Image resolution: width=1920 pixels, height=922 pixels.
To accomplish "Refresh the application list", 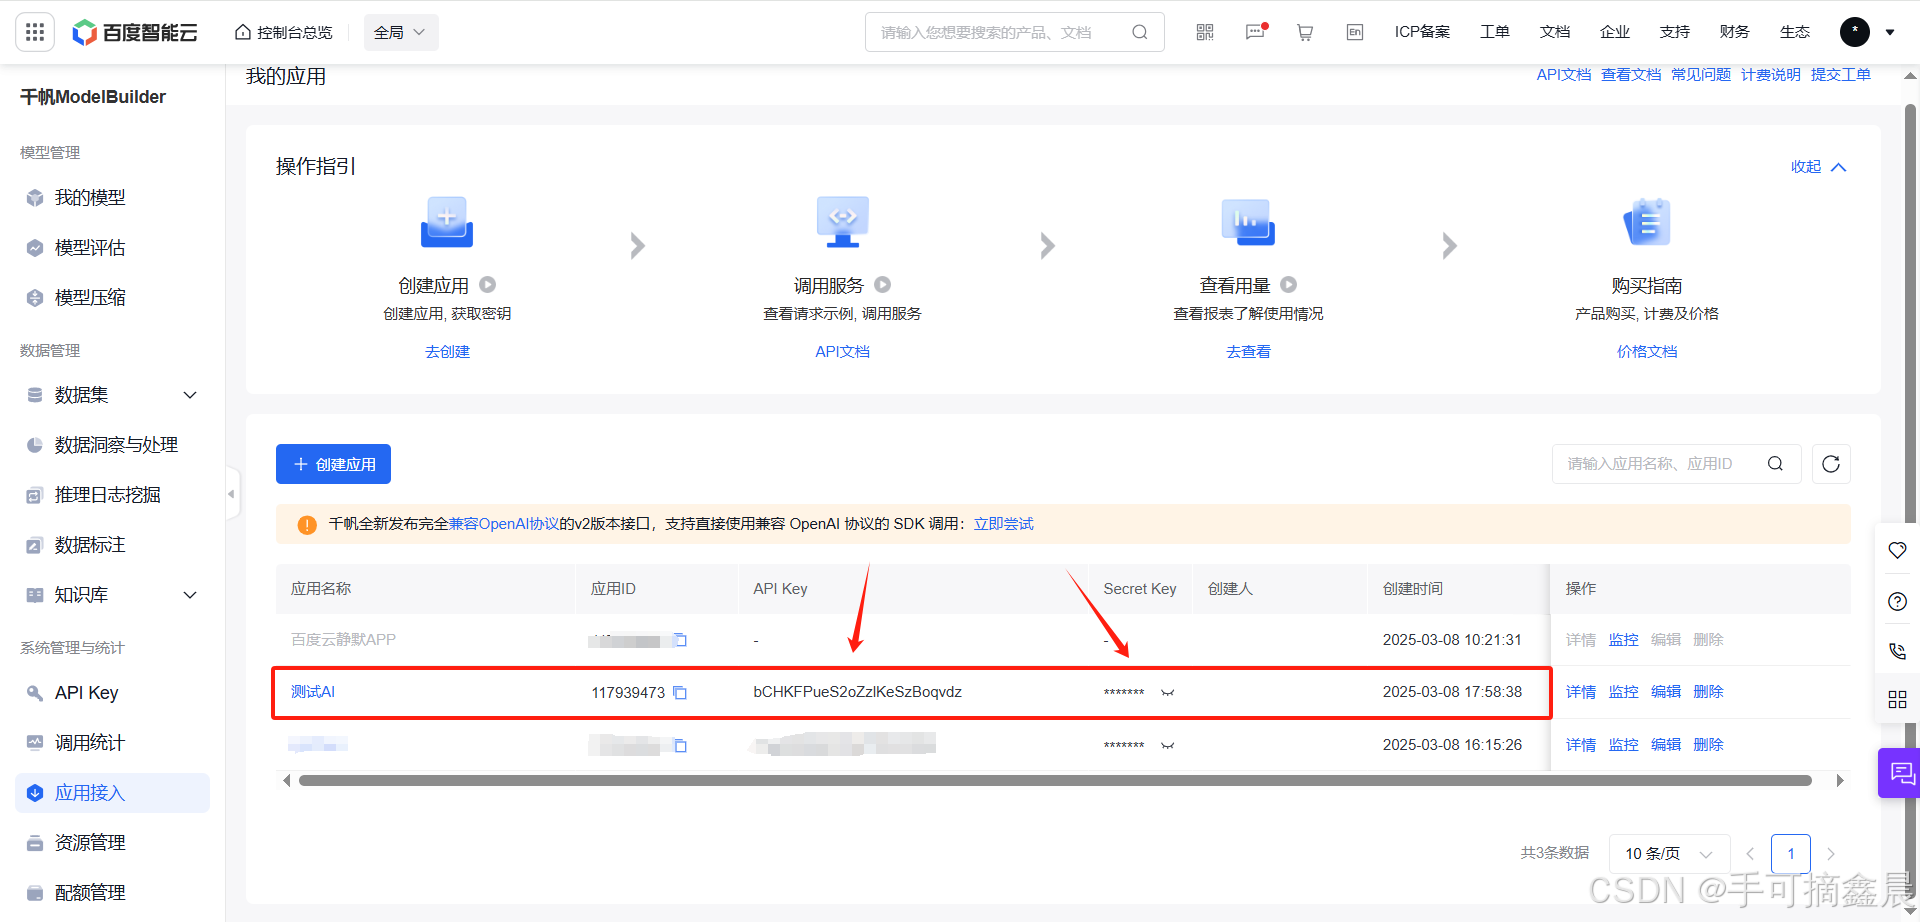I will point(1831,464).
